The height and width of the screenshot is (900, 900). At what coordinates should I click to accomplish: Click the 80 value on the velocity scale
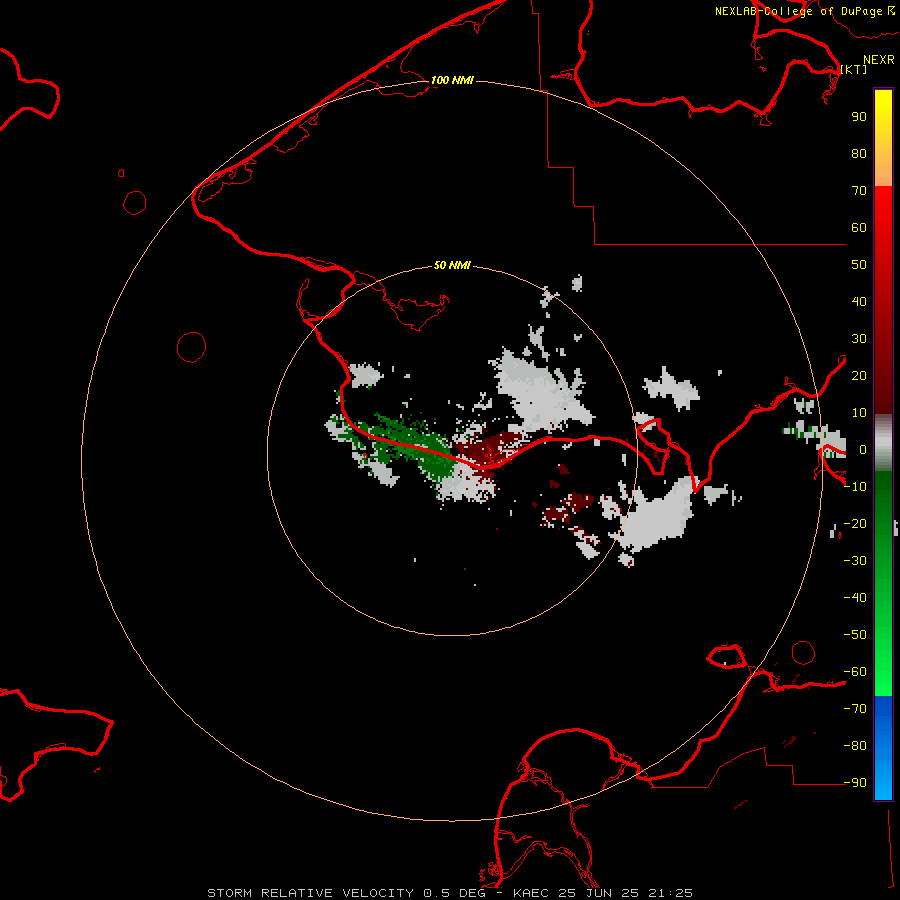859,154
